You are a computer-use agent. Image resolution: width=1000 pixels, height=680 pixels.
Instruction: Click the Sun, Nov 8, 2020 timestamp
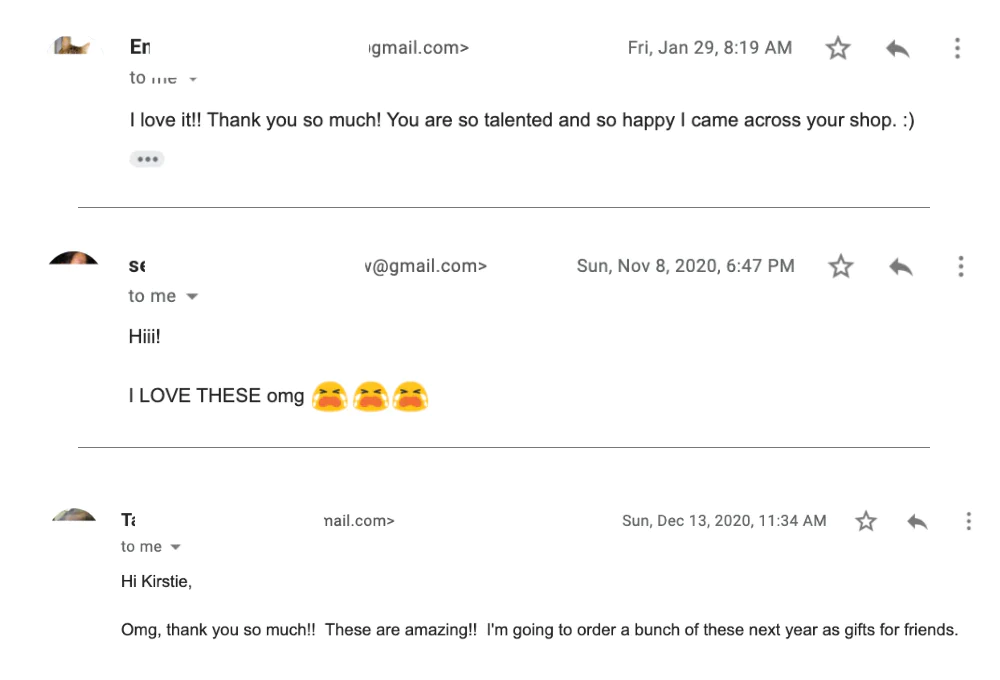pos(685,266)
